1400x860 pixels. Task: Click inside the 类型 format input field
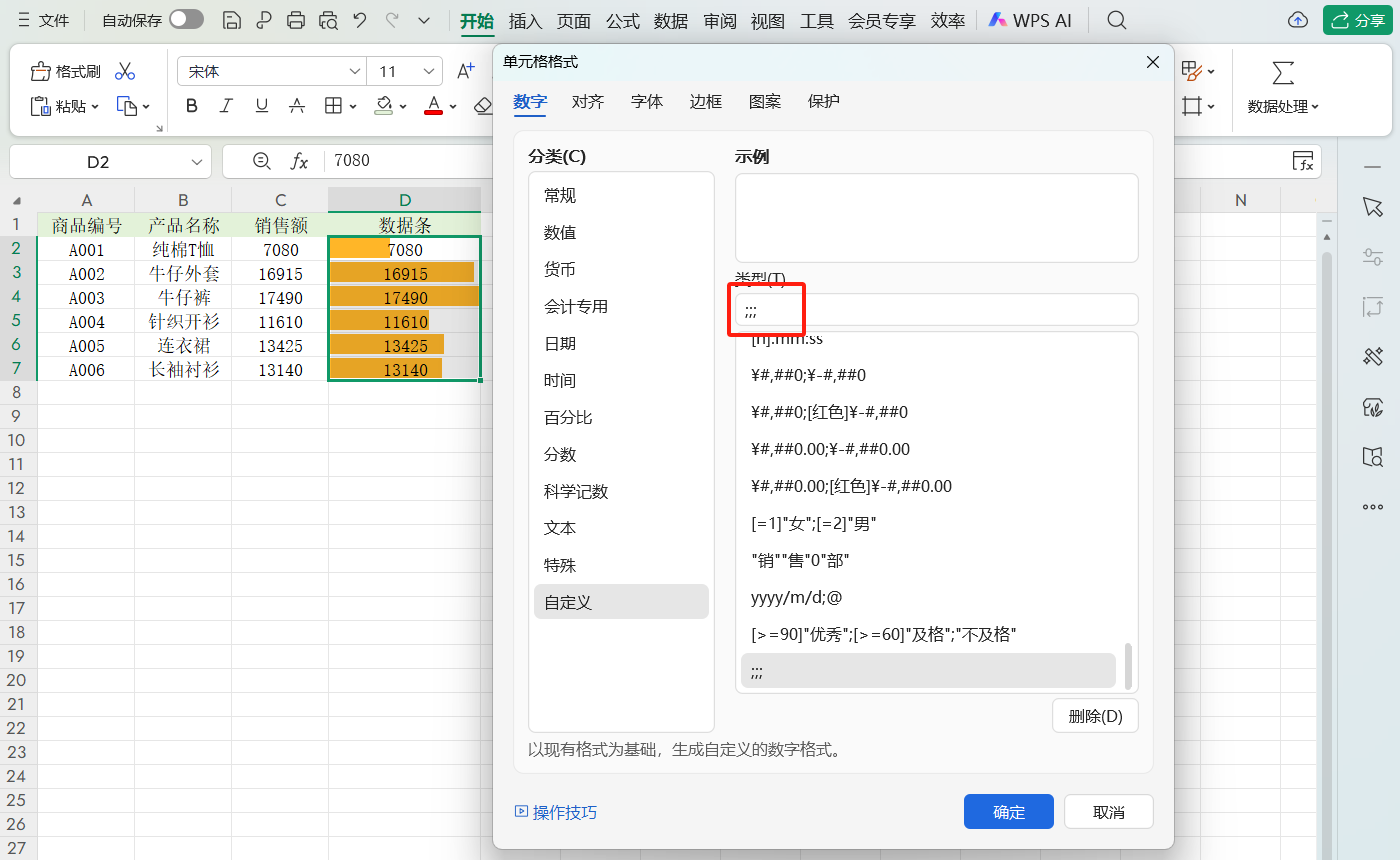click(900, 310)
